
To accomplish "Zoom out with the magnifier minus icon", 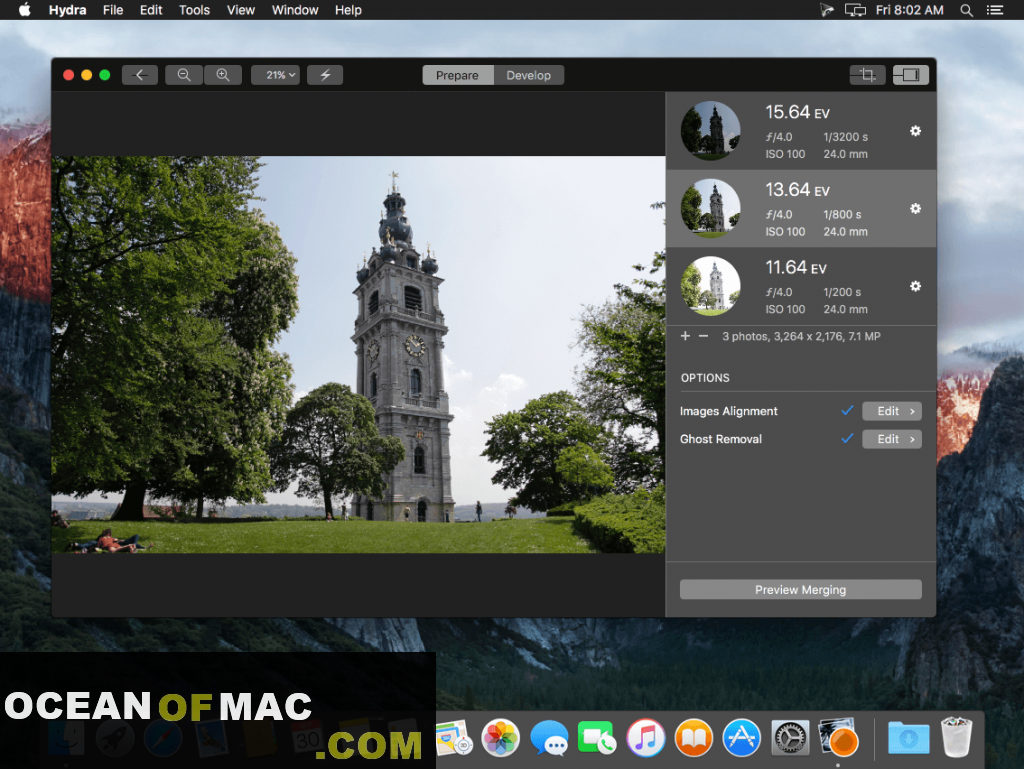I will [184, 75].
